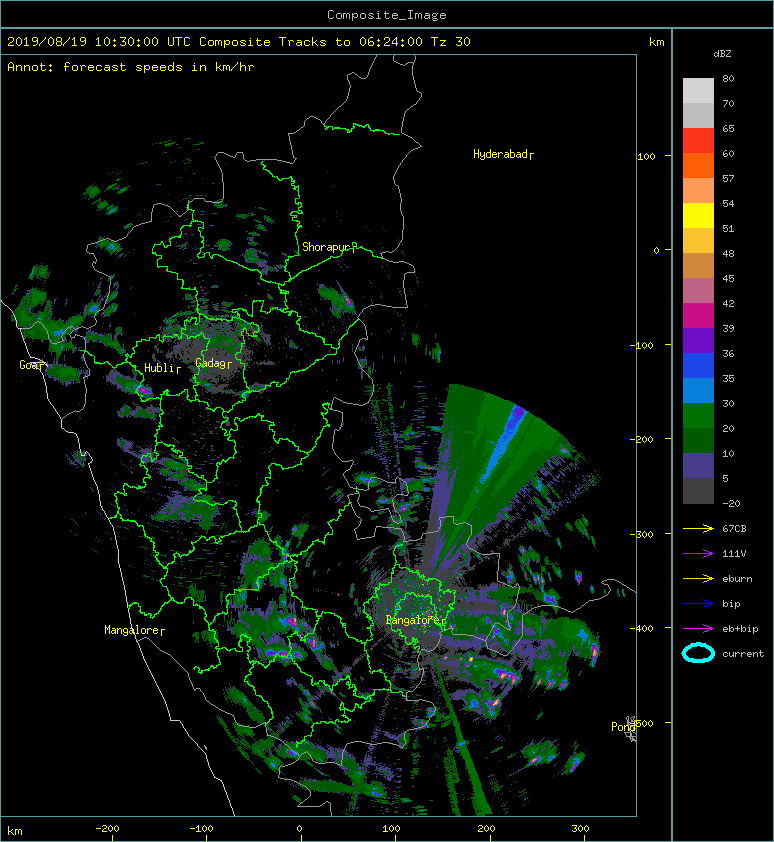Pick the brown swatch between 48 and 45
The image size is (774, 842).
698,265
